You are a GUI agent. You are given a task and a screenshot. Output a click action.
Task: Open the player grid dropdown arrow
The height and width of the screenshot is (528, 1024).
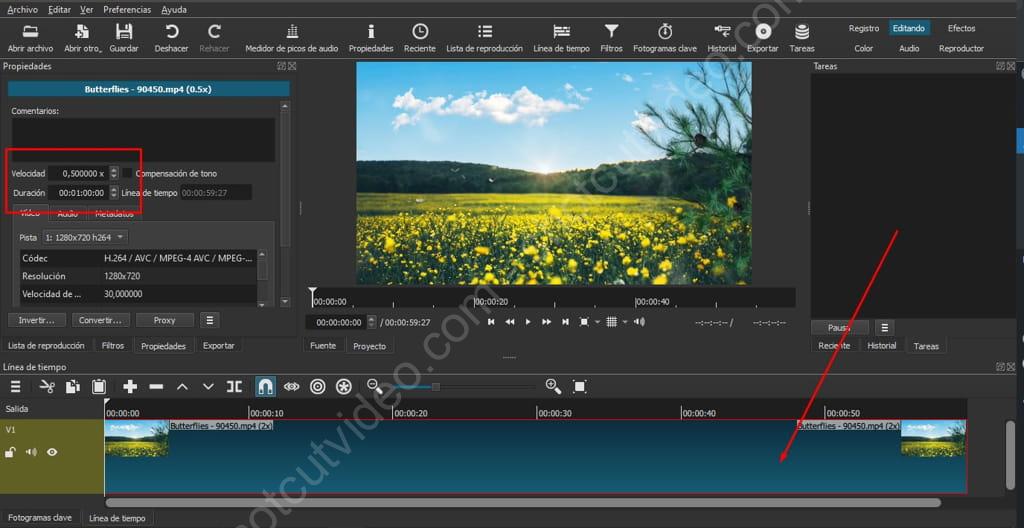click(x=625, y=322)
